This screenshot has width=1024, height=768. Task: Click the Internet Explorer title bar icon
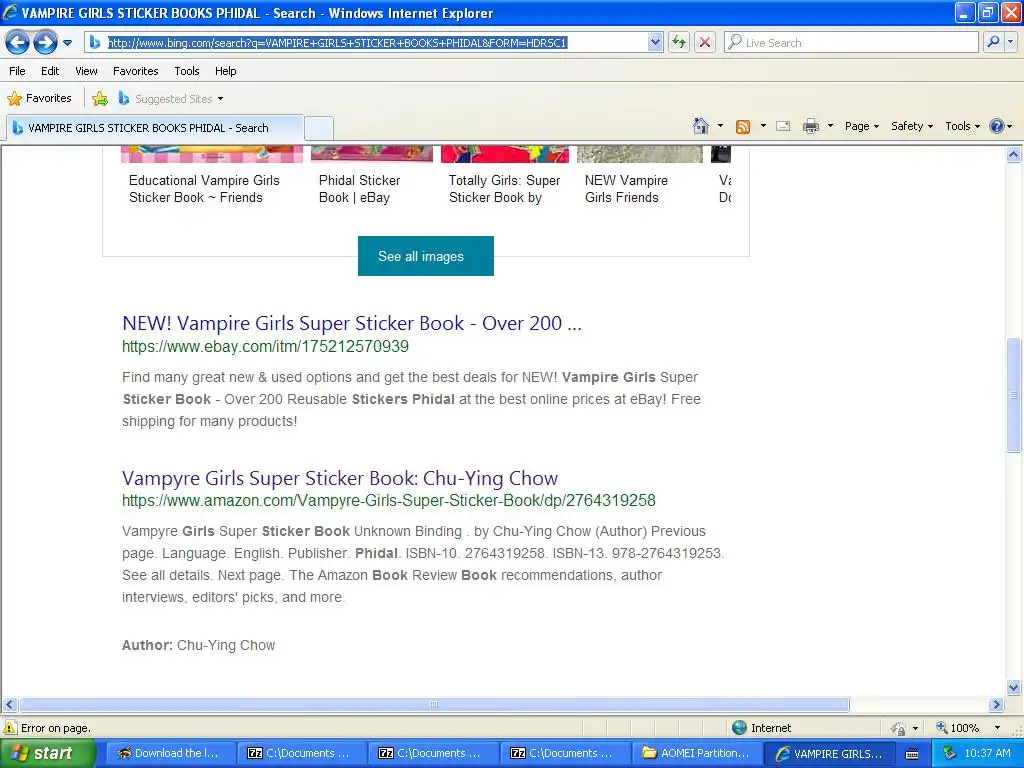(10, 12)
